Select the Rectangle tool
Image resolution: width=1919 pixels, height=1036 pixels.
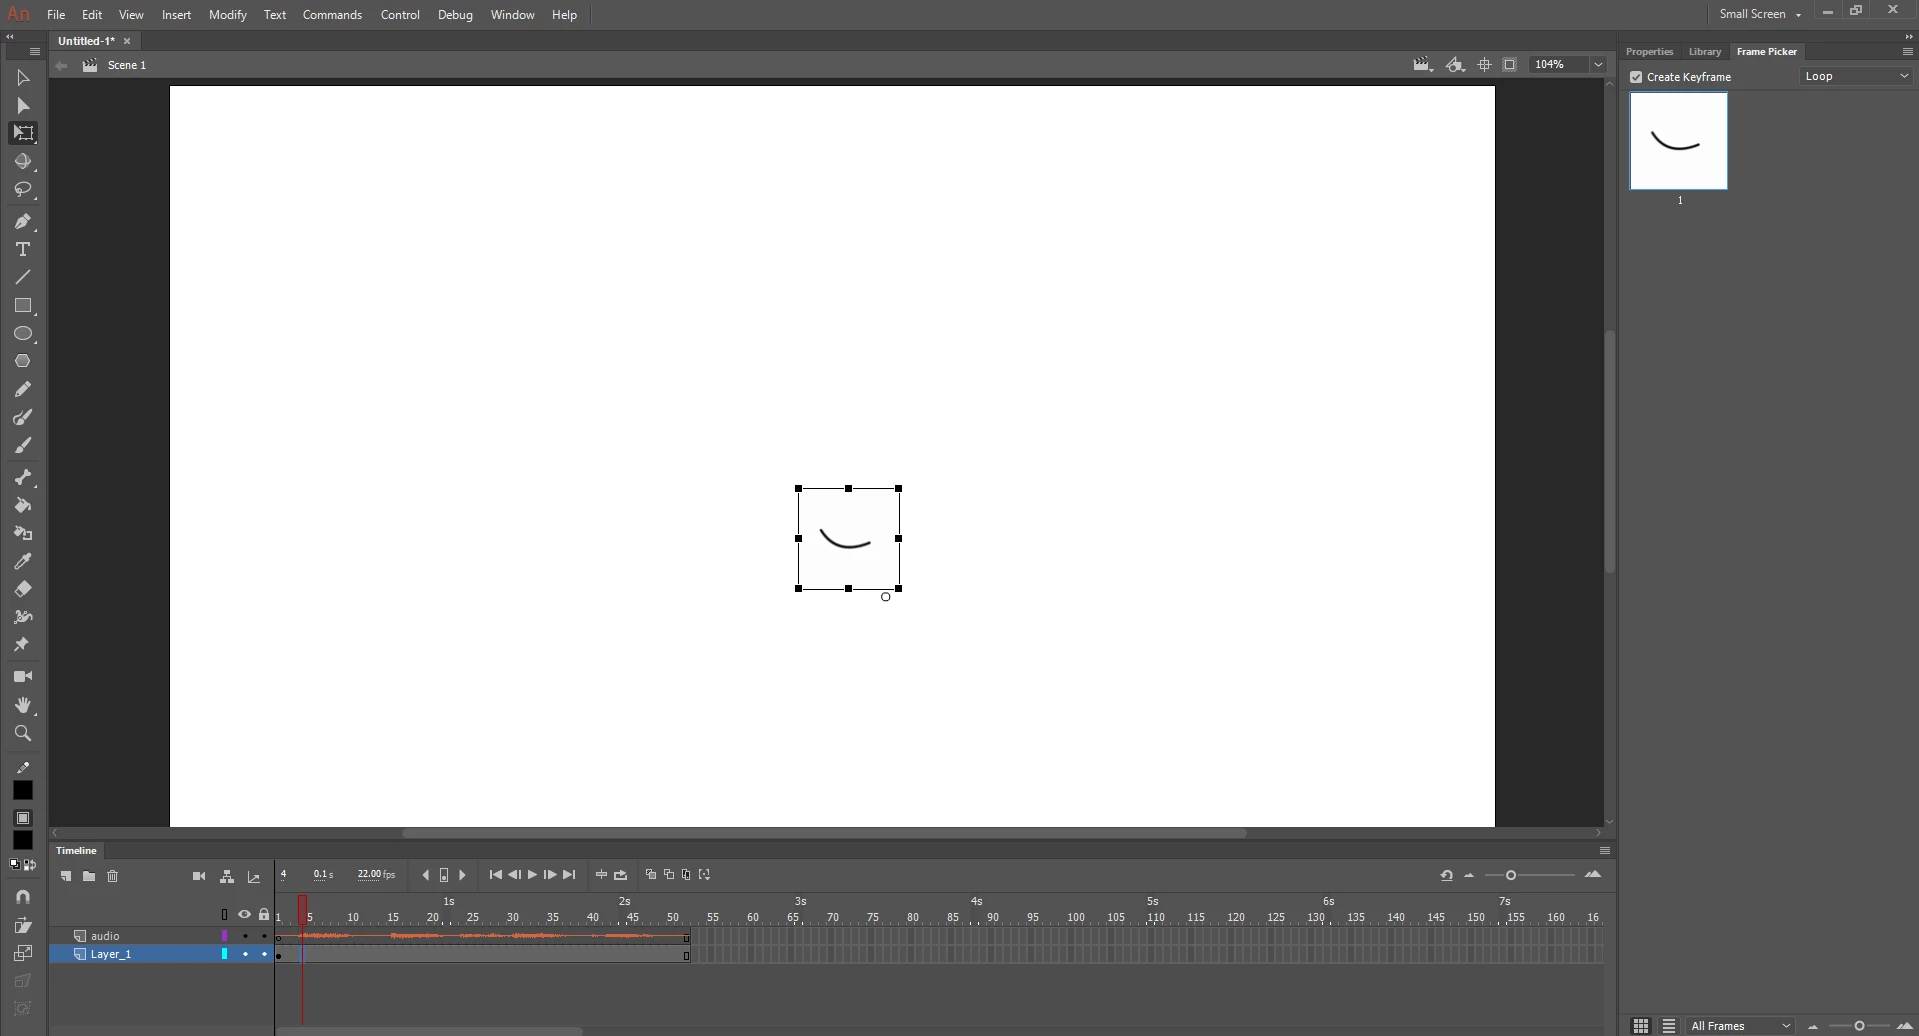tap(23, 305)
